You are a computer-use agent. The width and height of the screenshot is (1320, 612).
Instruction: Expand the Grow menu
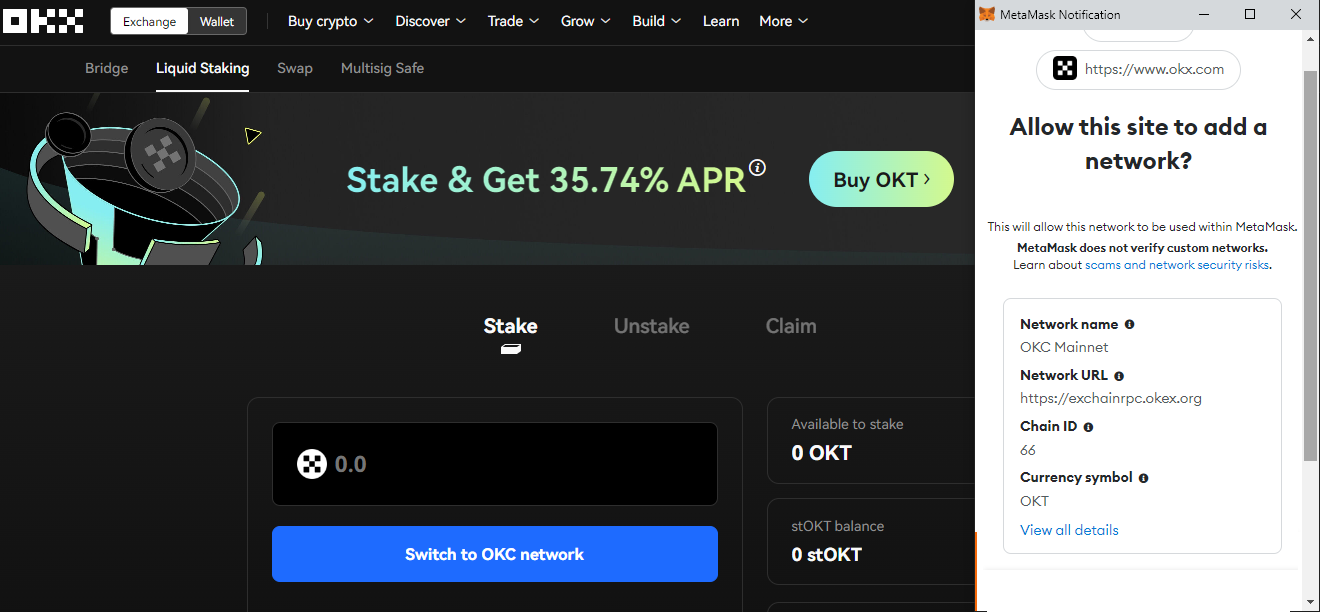click(x=586, y=21)
